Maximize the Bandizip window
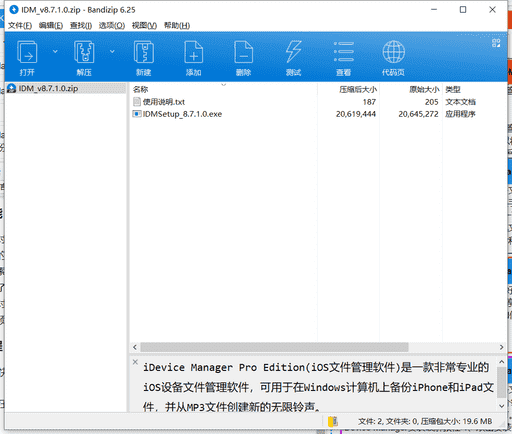 (x=463, y=10)
